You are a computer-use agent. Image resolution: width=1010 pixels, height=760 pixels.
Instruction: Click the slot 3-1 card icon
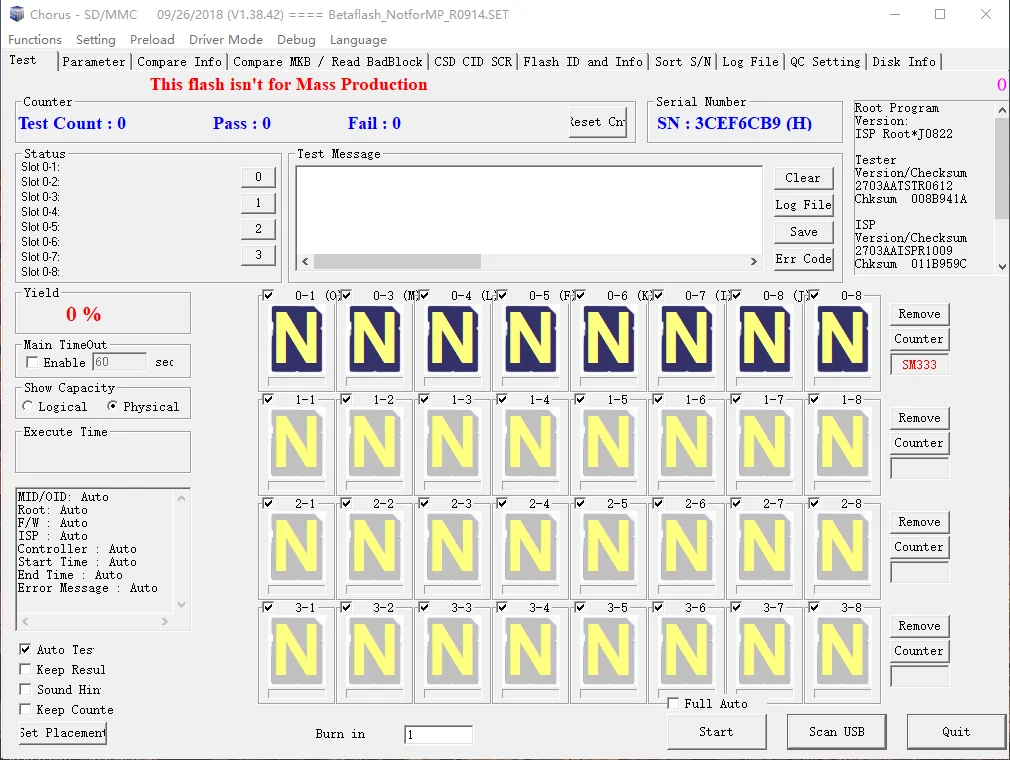[x=296, y=651]
